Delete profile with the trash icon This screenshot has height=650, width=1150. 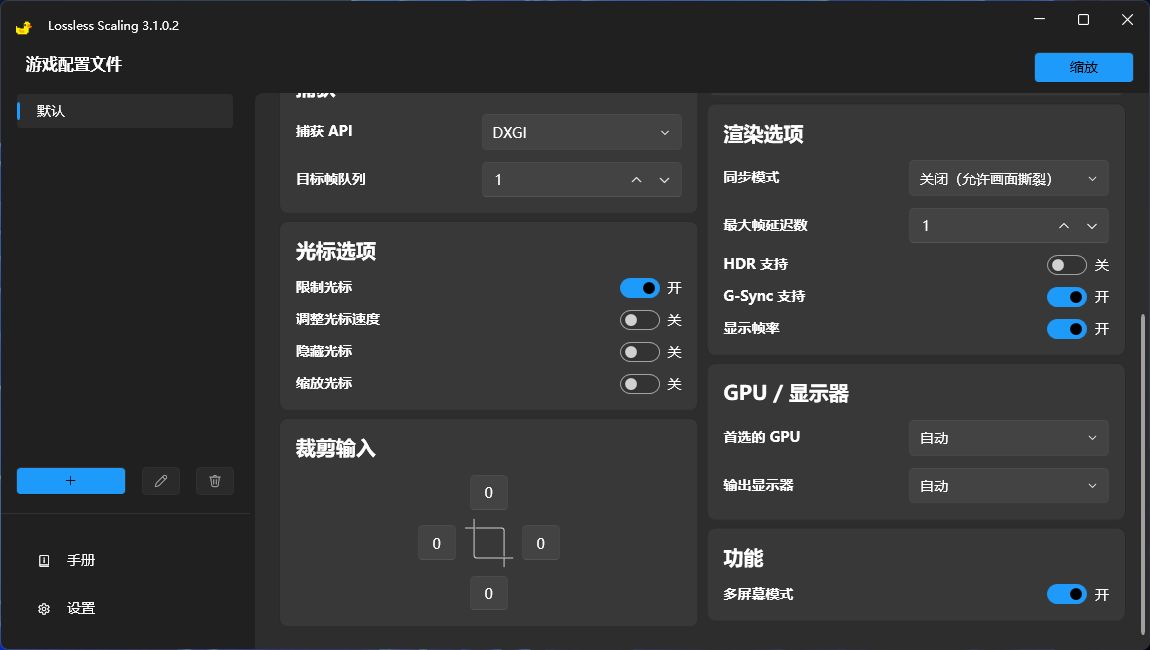click(215, 481)
